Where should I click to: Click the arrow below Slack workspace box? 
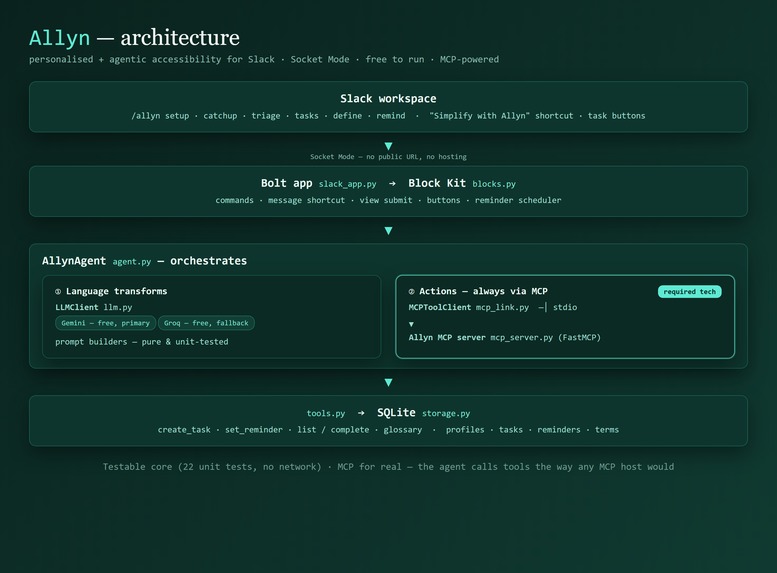388,146
